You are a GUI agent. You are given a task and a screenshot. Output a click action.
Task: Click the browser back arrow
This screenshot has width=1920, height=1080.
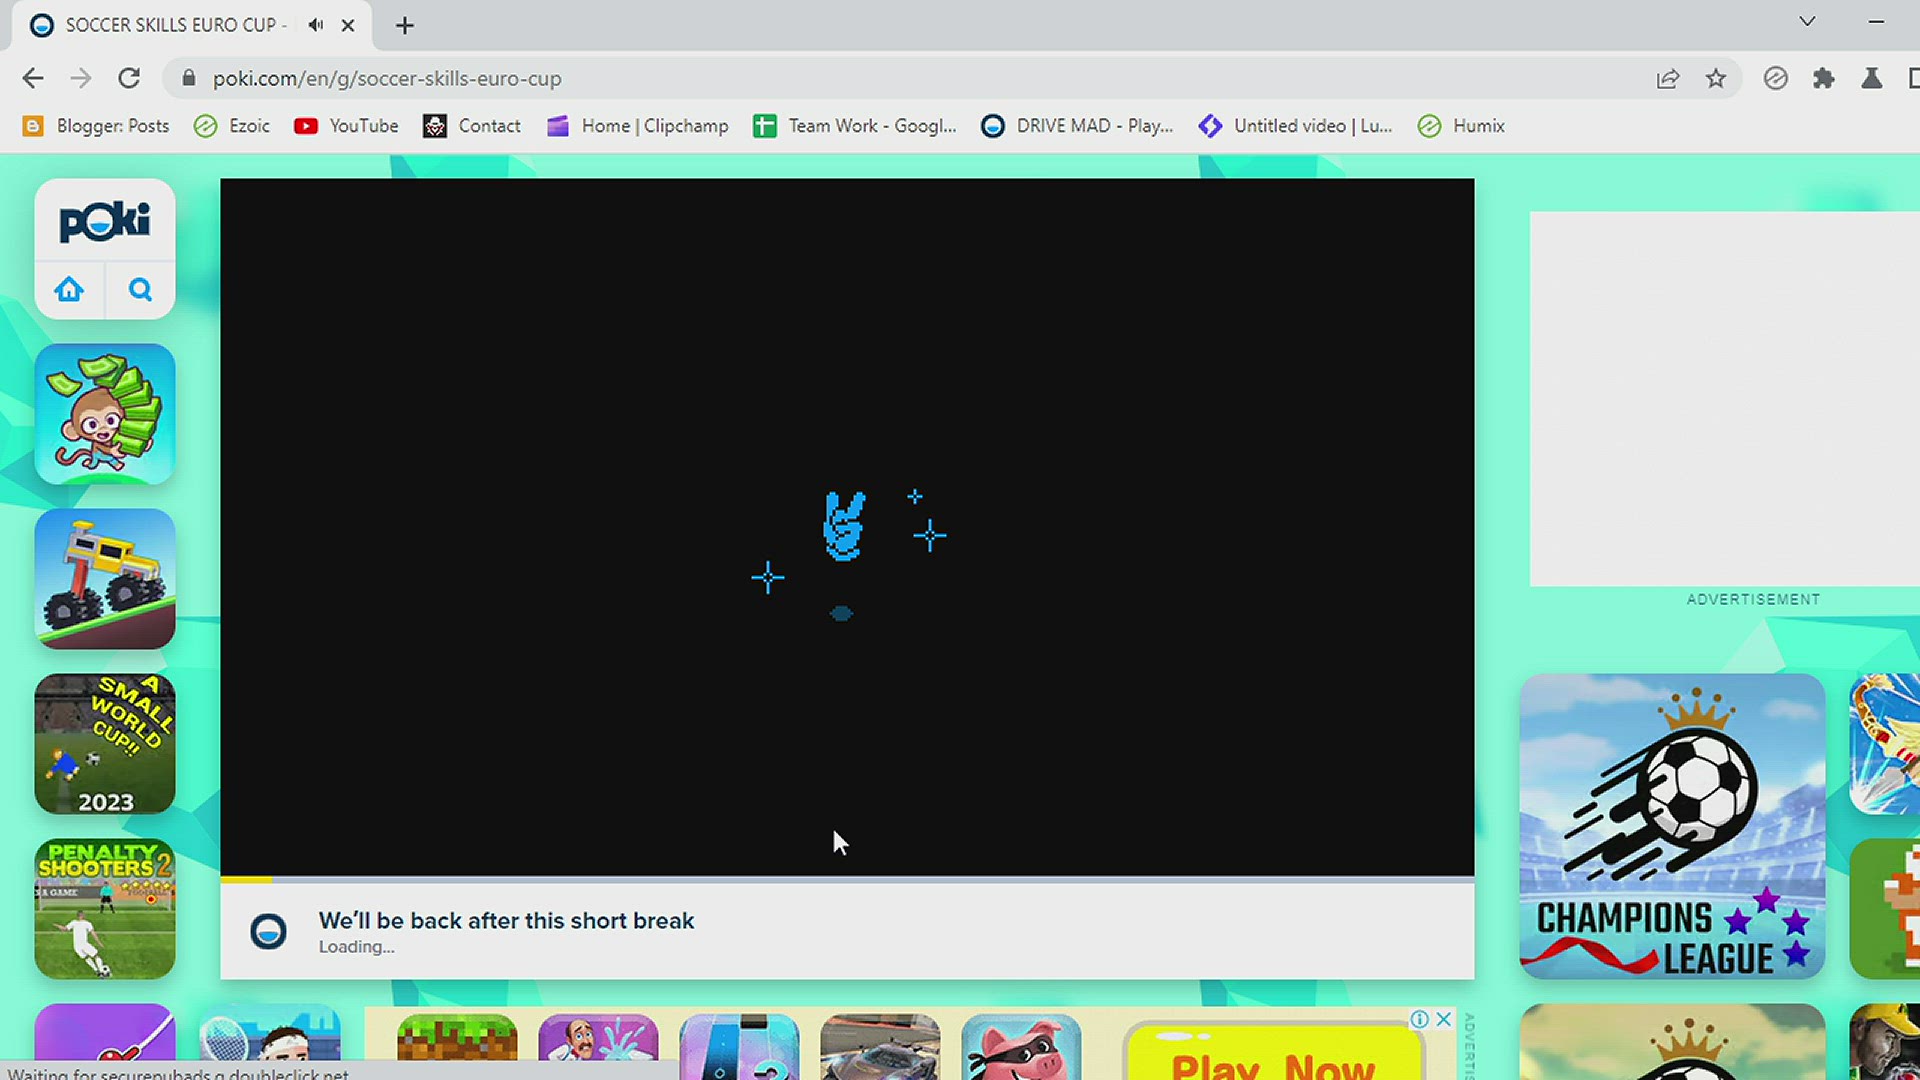(33, 78)
